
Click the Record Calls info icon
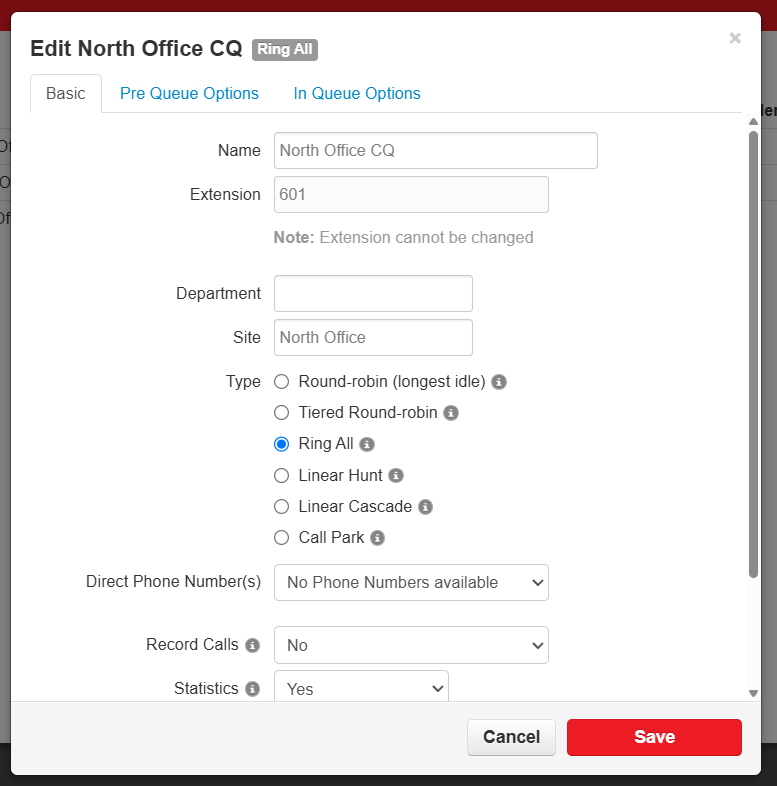(x=253, y=645)
